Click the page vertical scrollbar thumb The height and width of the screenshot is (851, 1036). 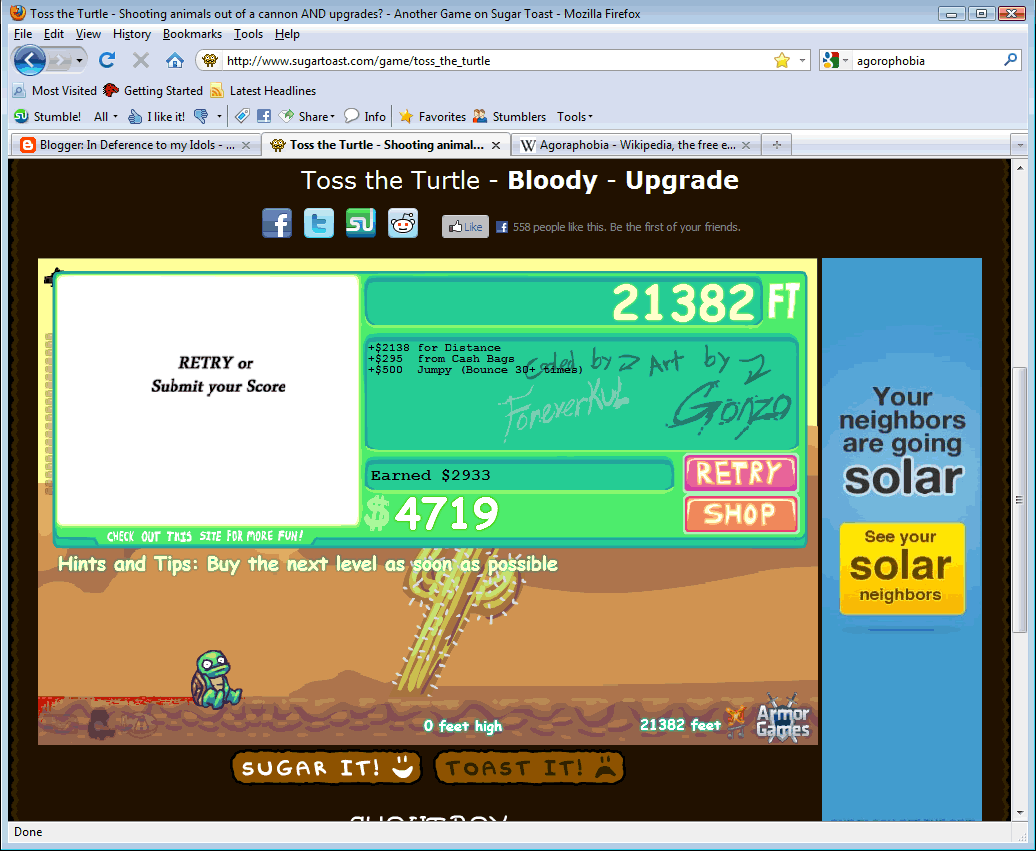tap(1019, 500)
